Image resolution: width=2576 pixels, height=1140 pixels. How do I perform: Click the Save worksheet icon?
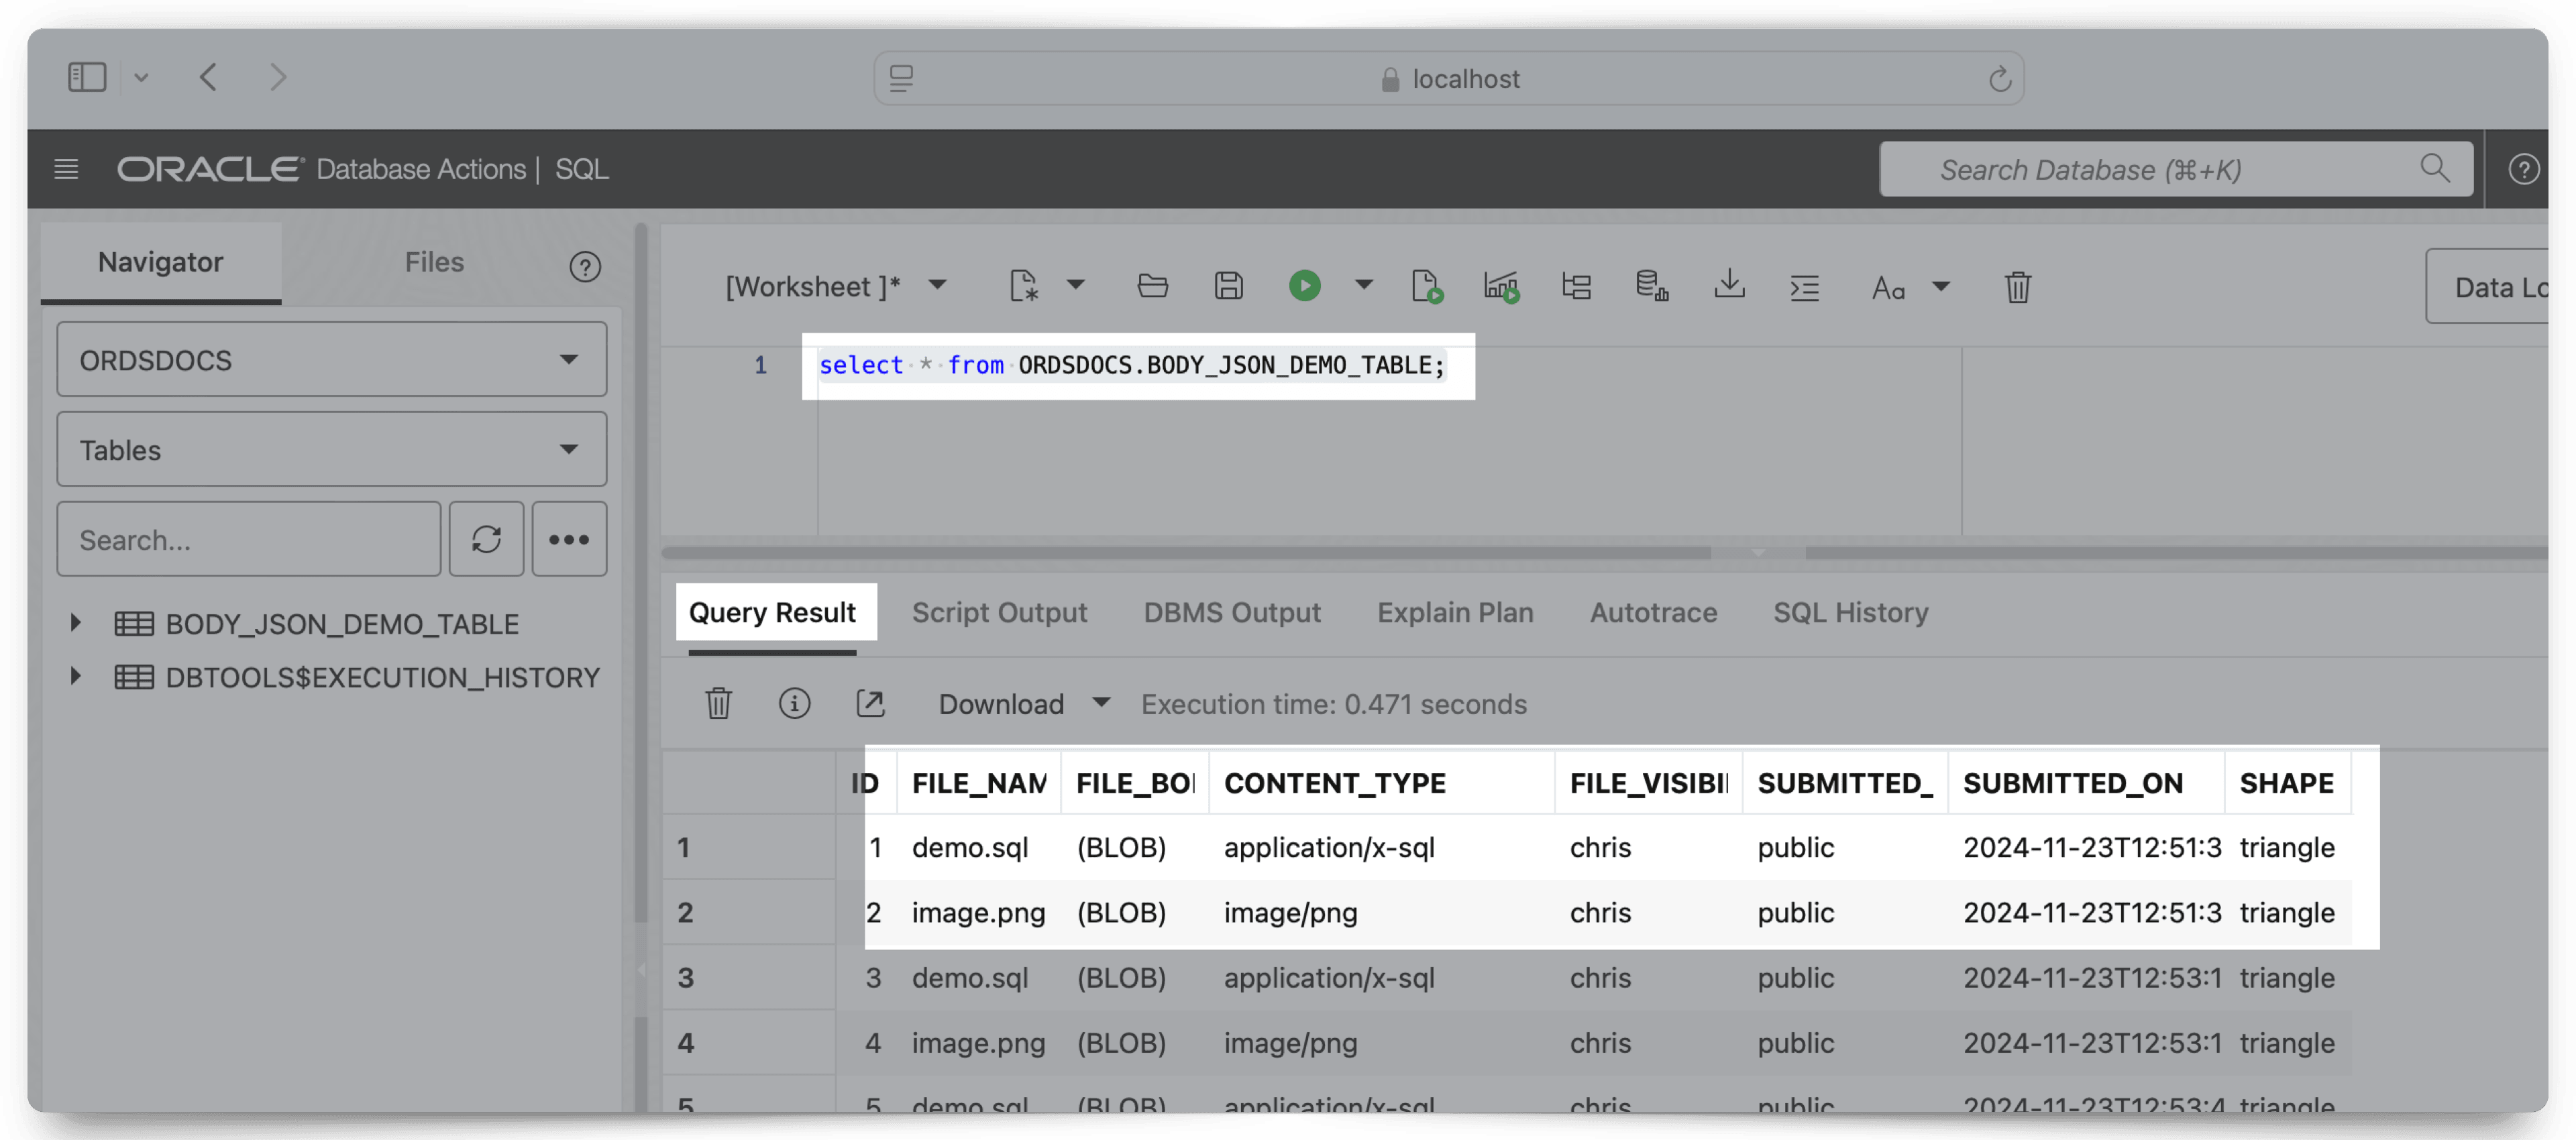[1228, 287]
